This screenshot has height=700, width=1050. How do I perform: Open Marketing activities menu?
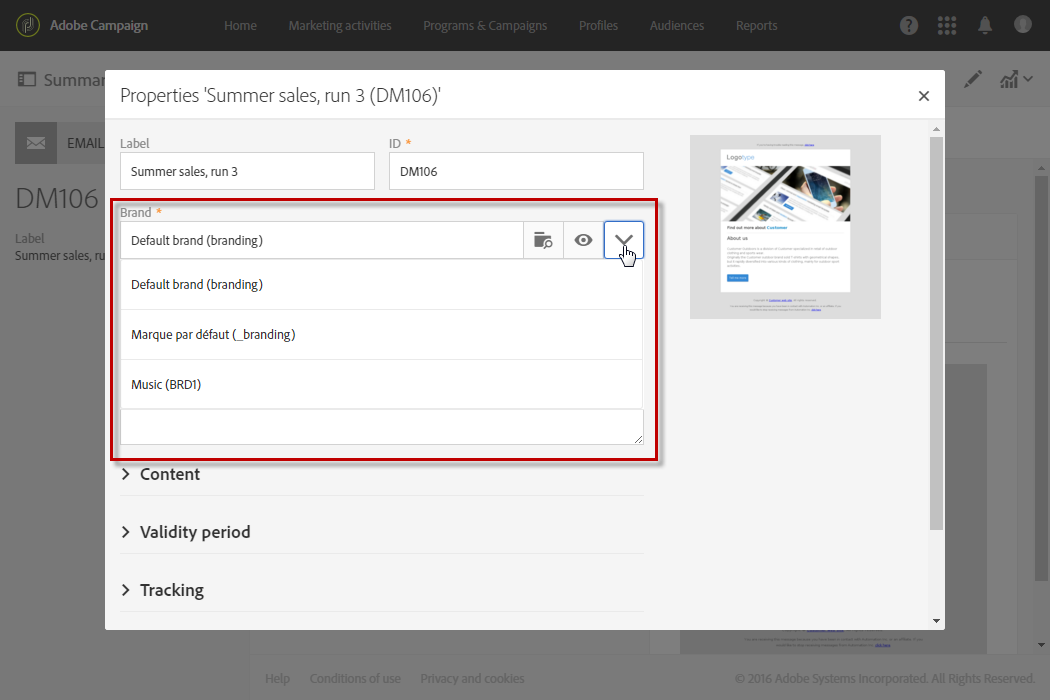[x=340, y=25]
